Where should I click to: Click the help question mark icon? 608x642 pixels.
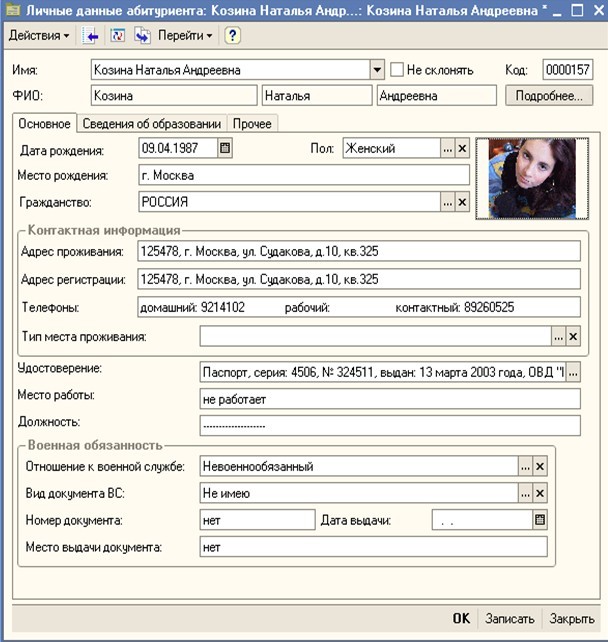tap(232, 36)
